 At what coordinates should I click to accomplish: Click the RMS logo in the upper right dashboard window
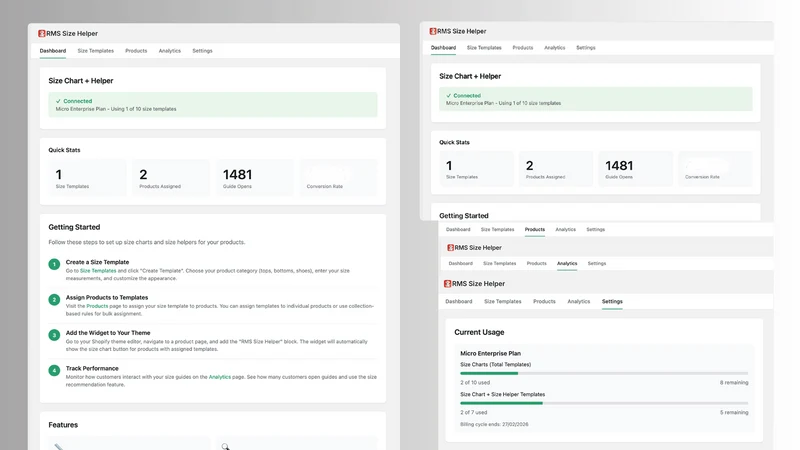(433, 31)
